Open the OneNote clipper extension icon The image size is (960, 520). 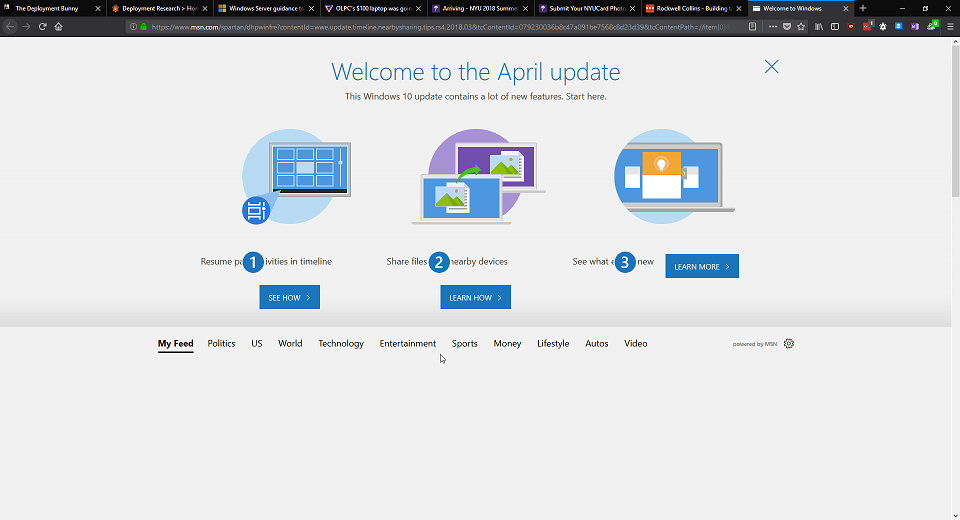(x=915, y=26)
